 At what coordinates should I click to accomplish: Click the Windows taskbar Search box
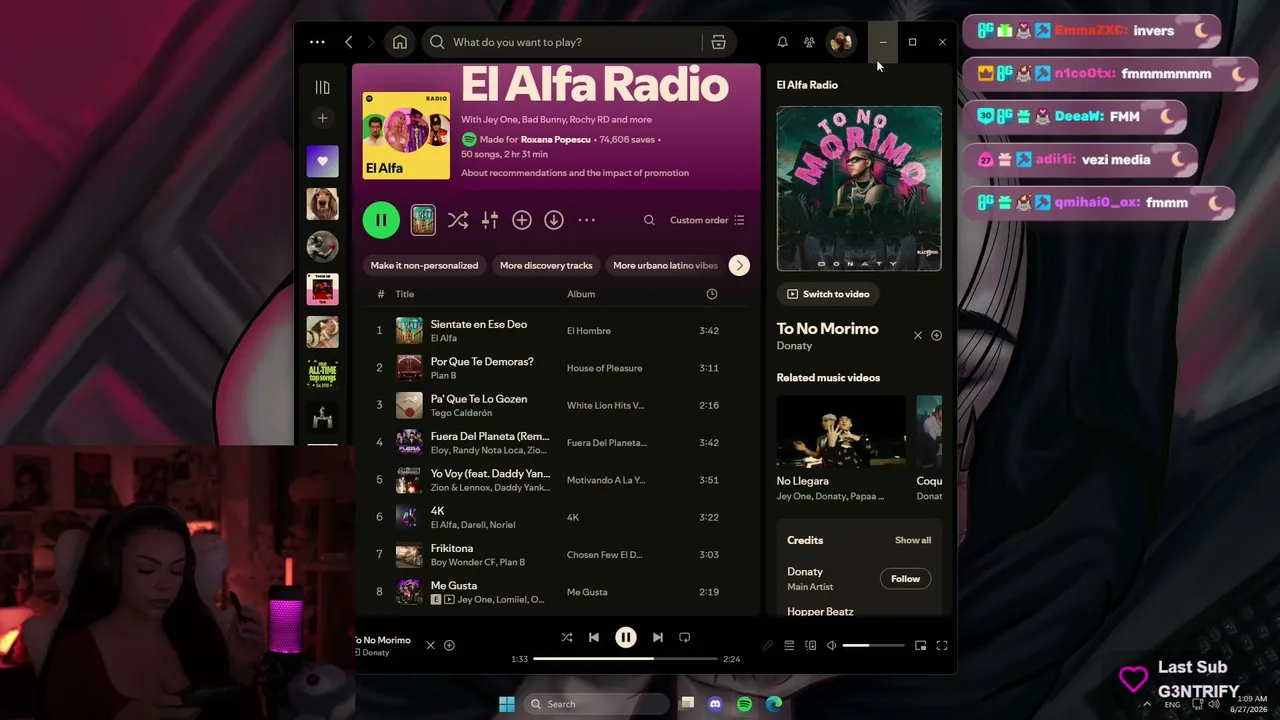(597, 704)
